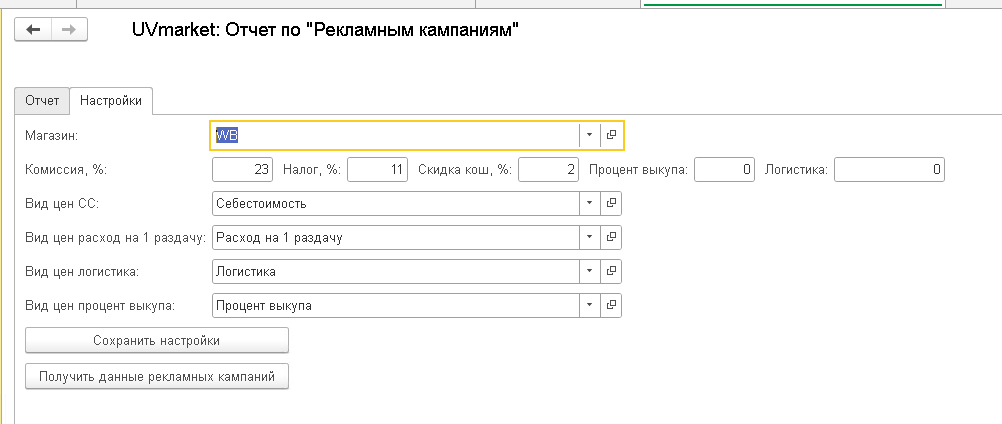1002x424 pixels.
Task: Expand the Вид цен СС dropdown
Action: coord(589,204)
